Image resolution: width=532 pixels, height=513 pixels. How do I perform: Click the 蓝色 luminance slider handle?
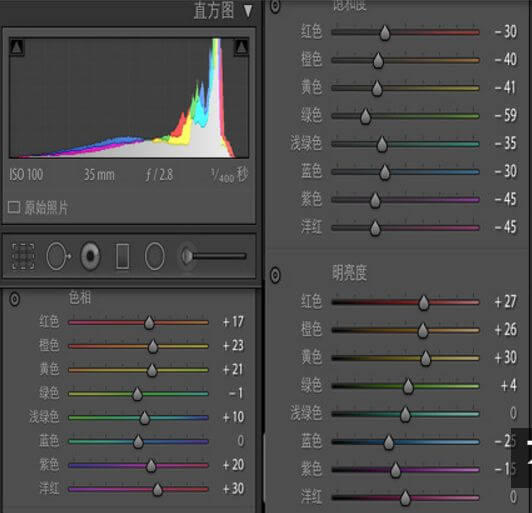(x=389, y=442)
